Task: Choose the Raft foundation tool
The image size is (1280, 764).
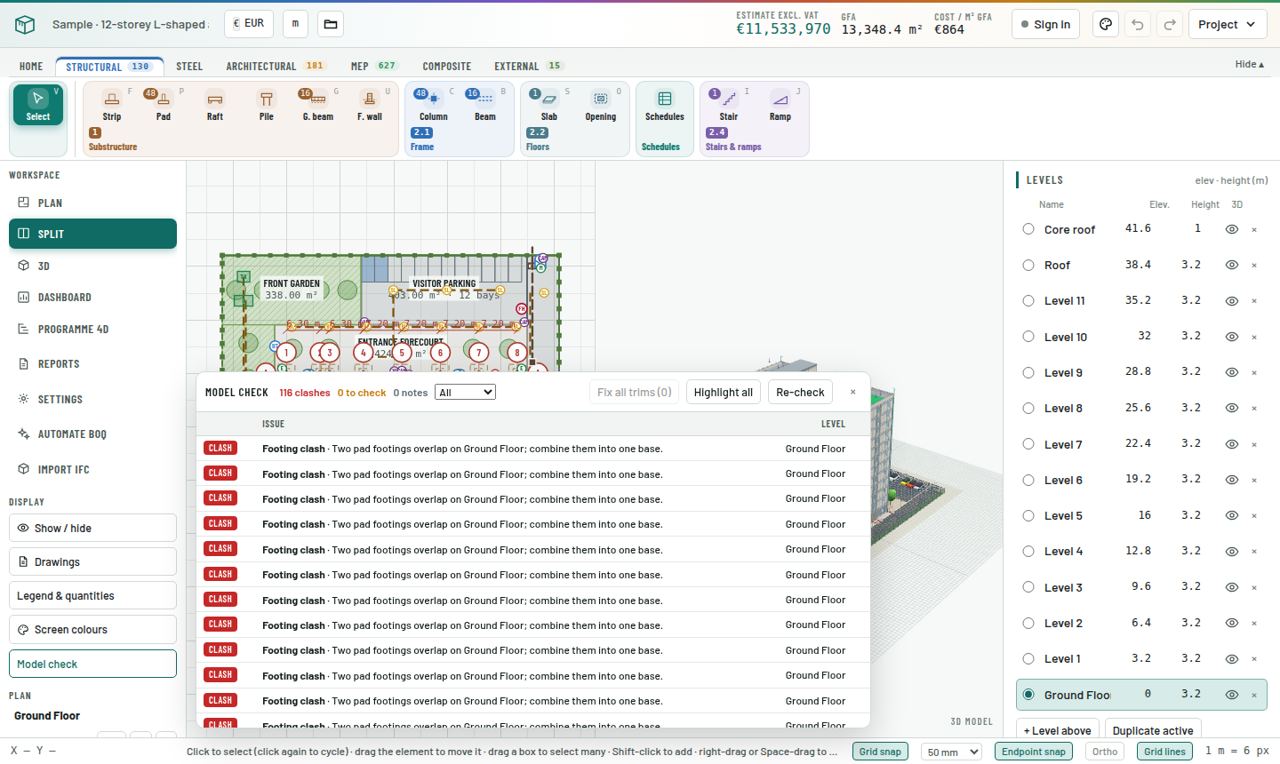Action: point(215,106)
